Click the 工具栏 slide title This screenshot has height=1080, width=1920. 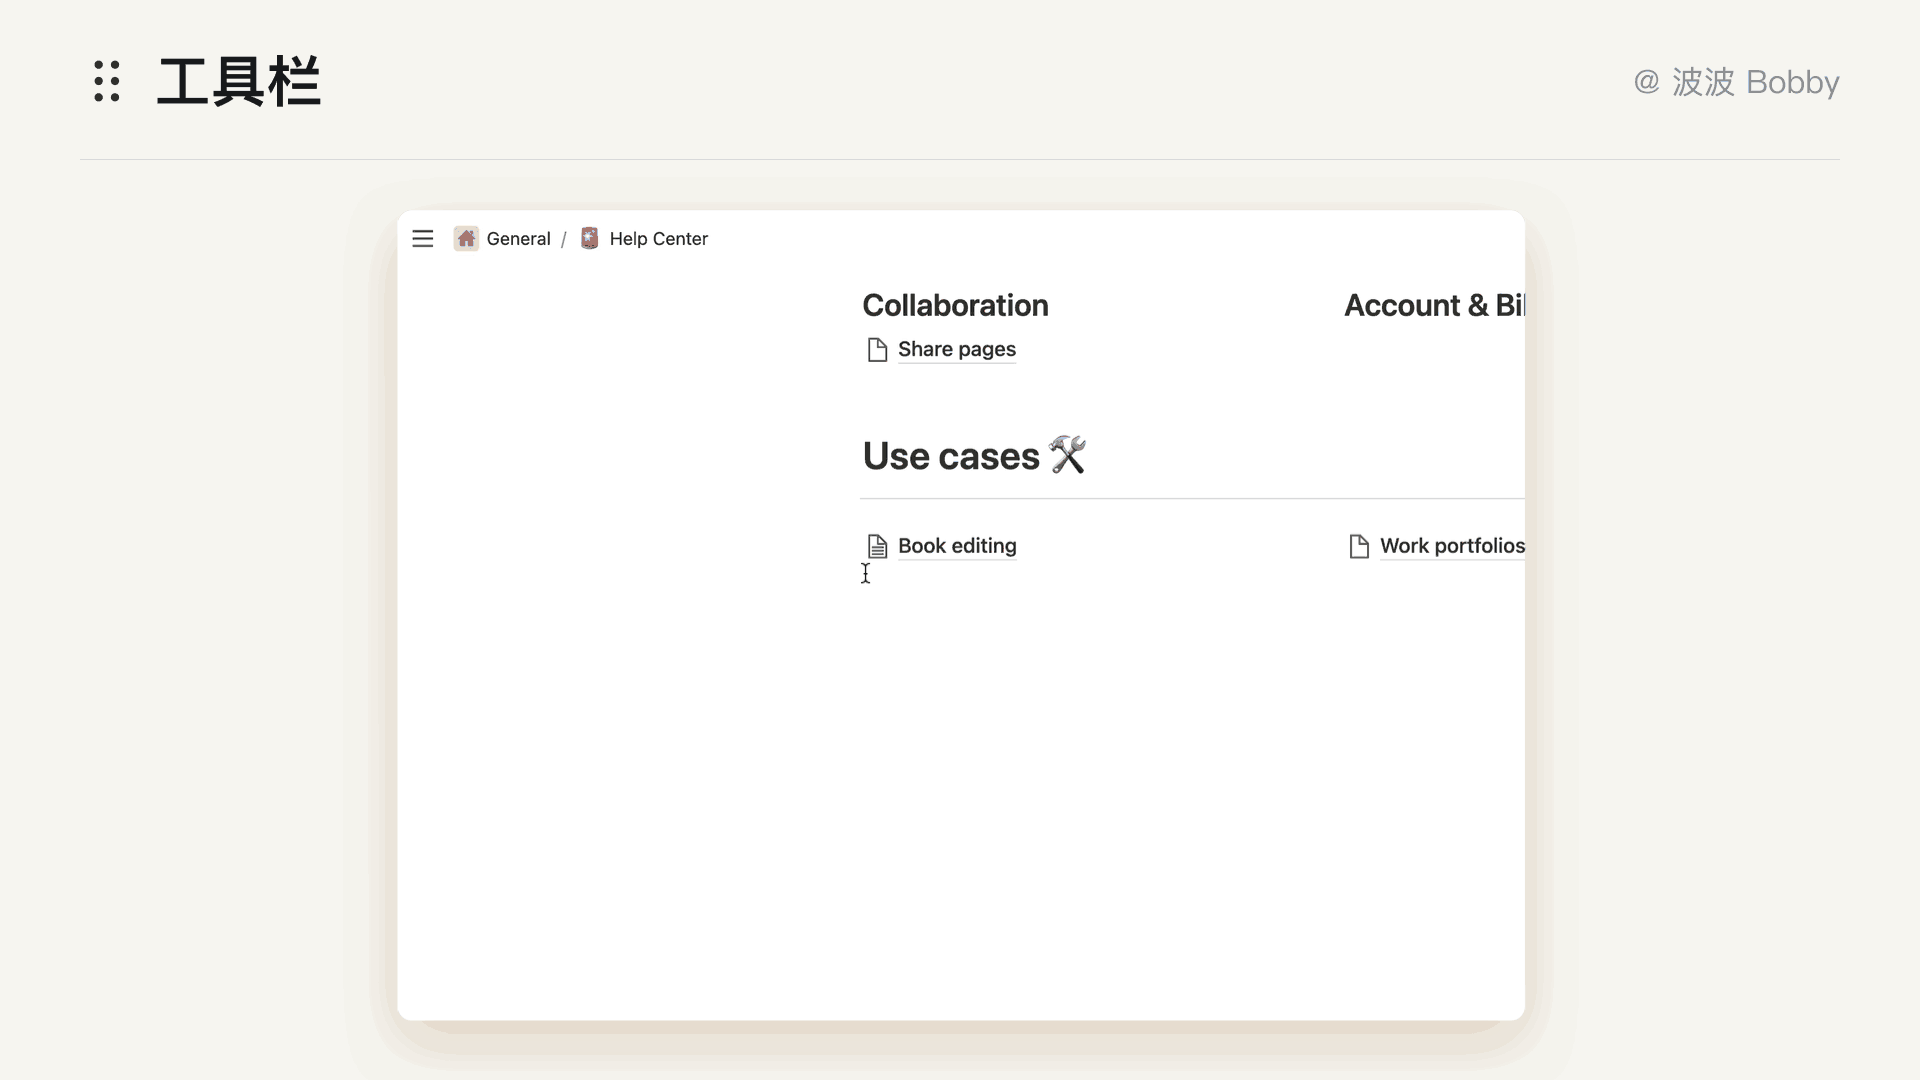click(x=239, y=82)
